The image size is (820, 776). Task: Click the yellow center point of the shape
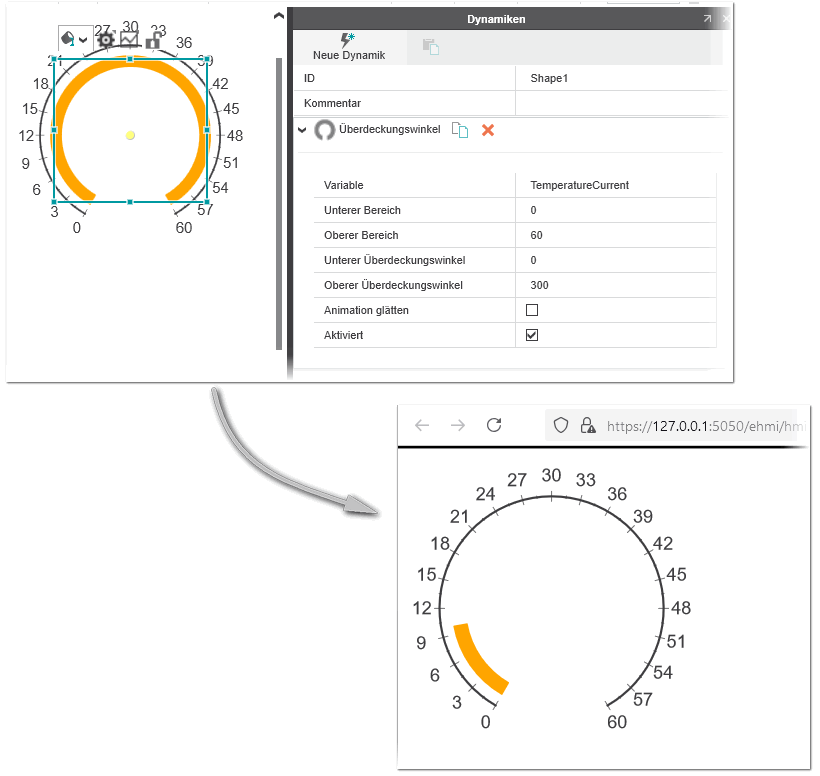coord(130,135)
